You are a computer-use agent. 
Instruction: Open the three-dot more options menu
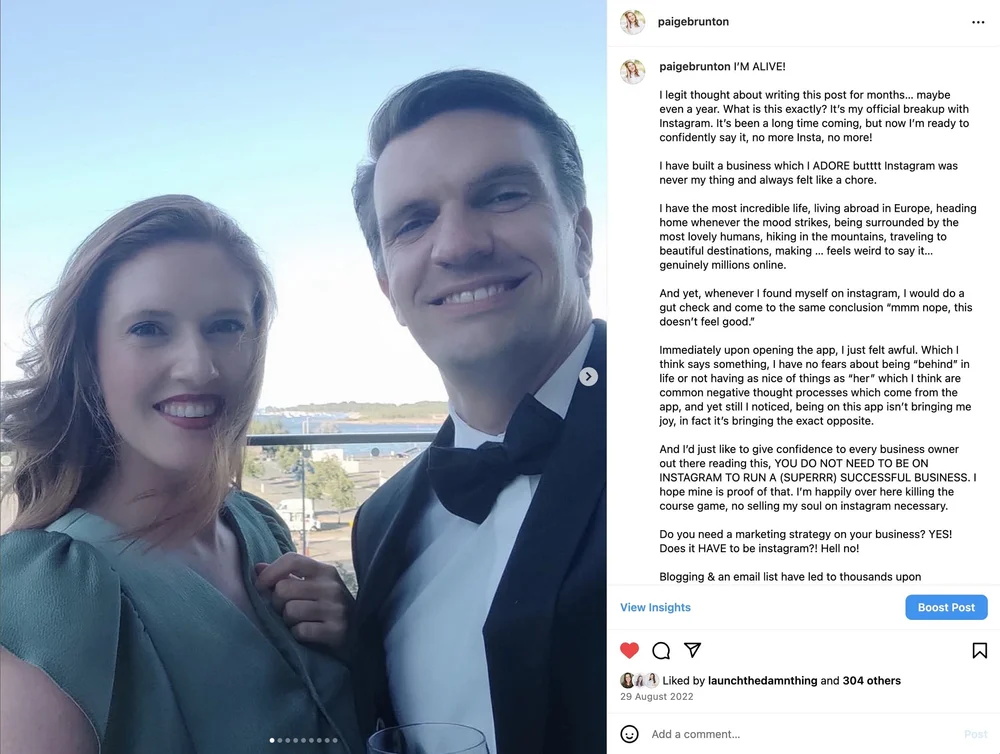point(978,22)
